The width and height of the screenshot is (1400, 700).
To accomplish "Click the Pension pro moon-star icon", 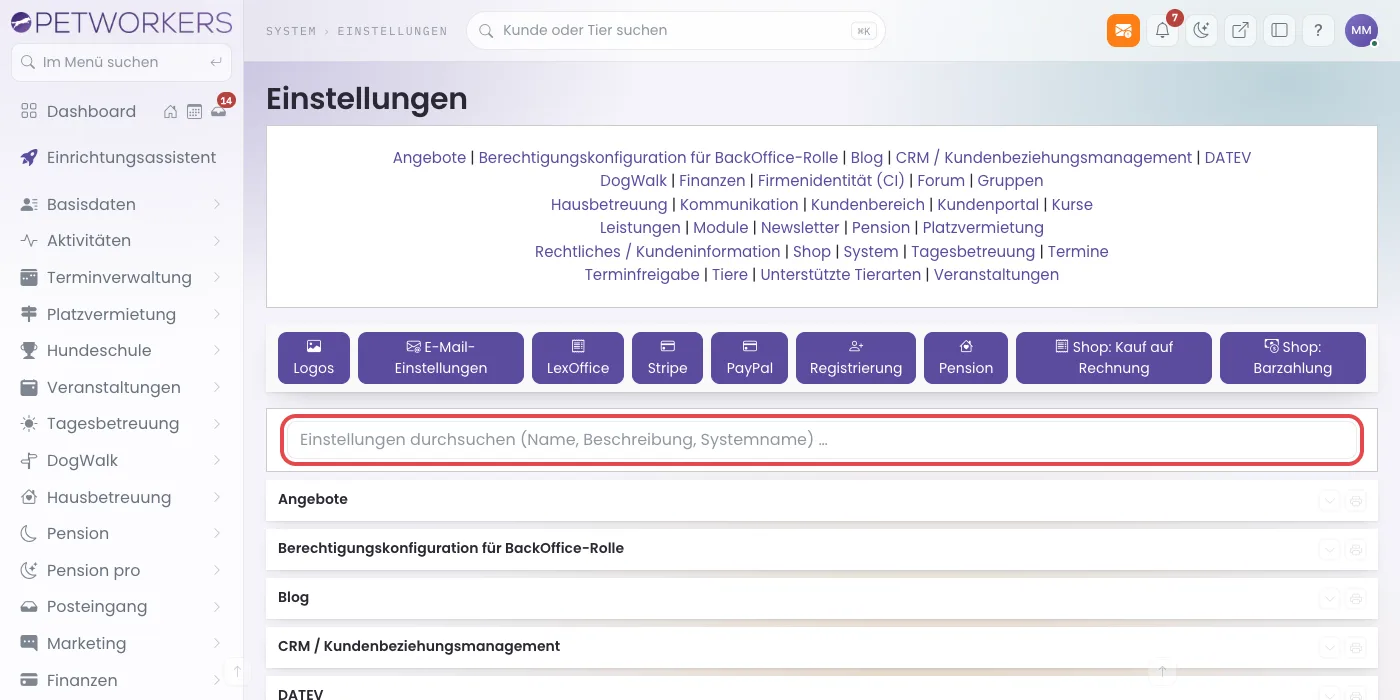I will click(x=29, y=571).
